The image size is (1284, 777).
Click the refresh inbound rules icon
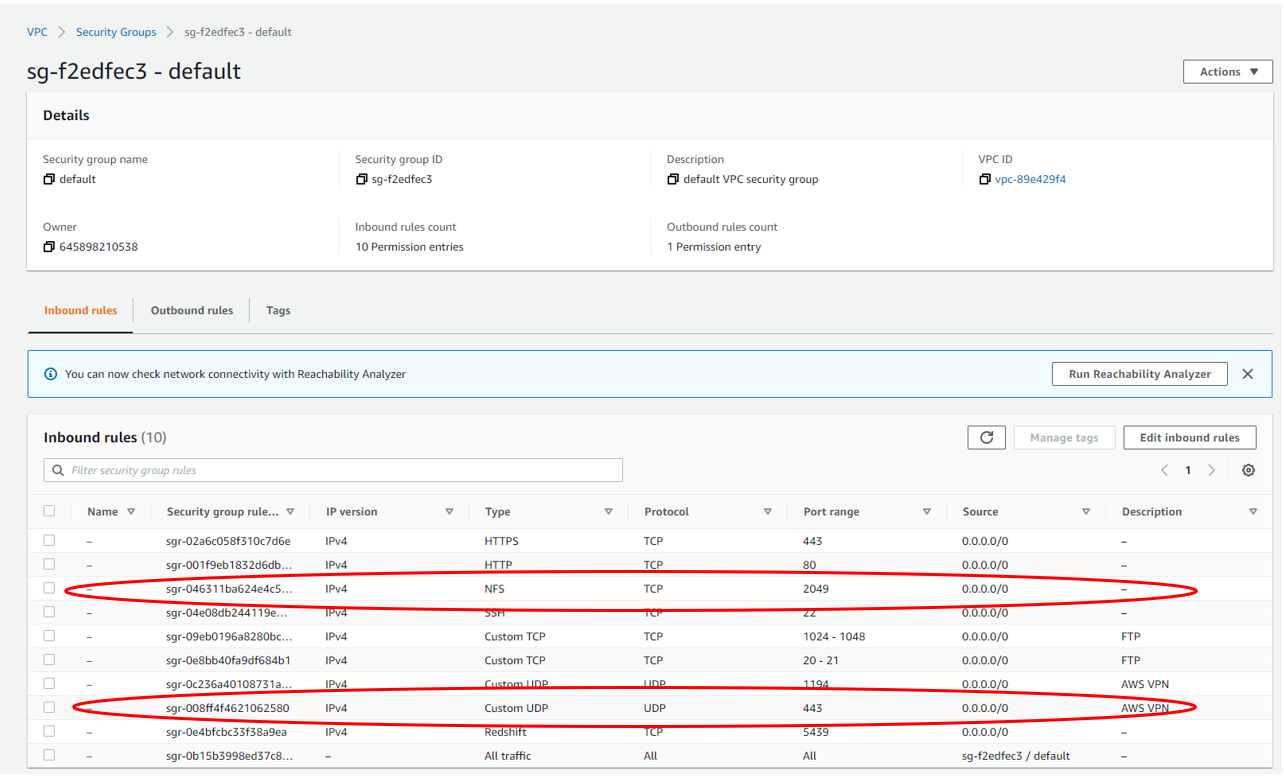[x=986, y=438]
